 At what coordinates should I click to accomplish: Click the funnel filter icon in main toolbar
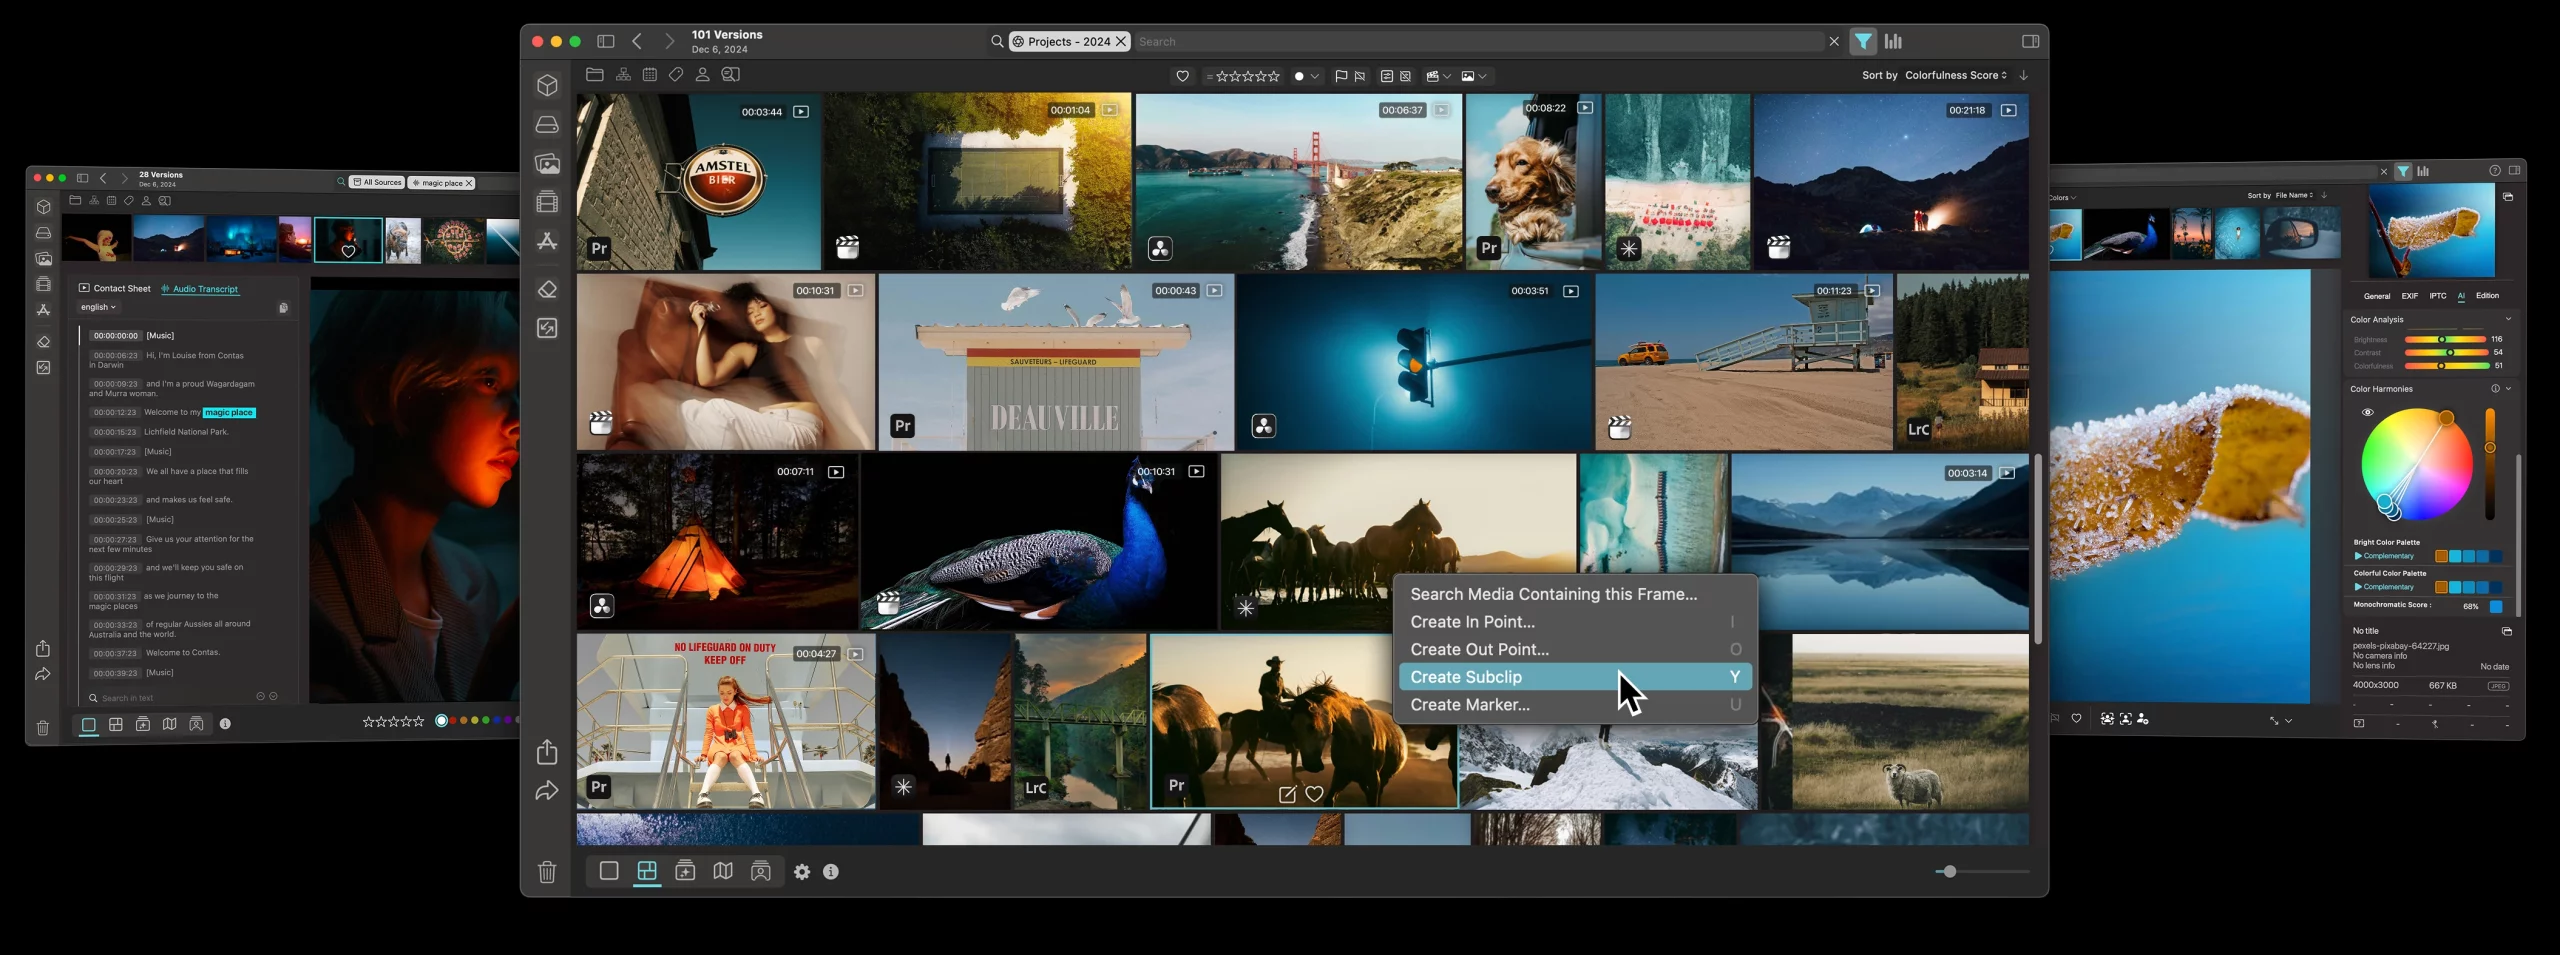click(x=1863, y=41)
